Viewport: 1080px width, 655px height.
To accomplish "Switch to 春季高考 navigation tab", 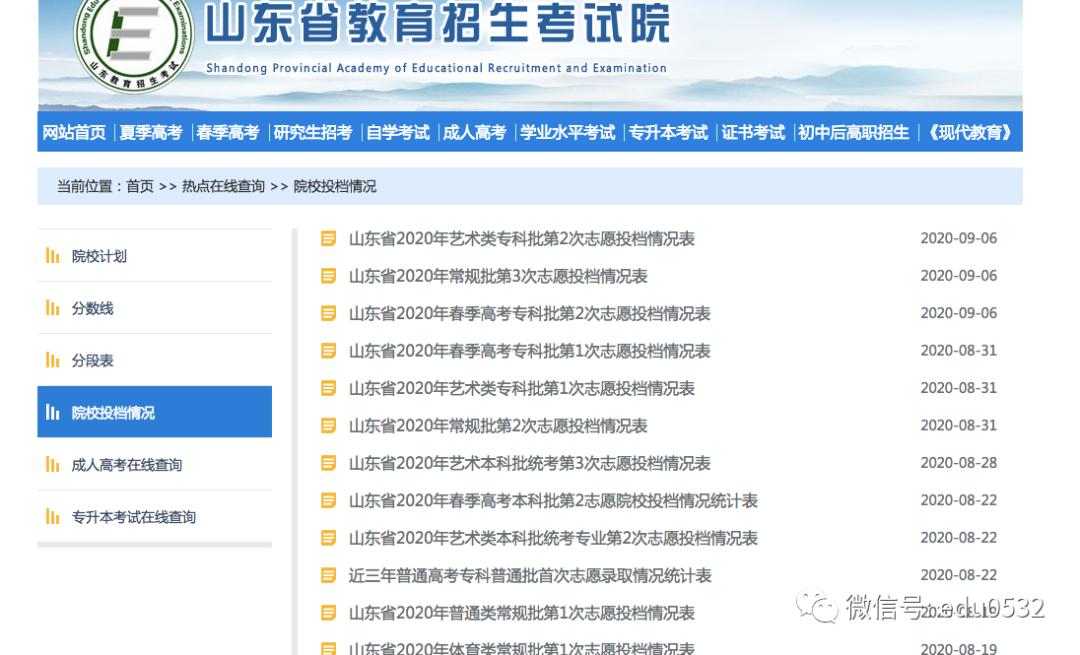I will pos(228,131).
